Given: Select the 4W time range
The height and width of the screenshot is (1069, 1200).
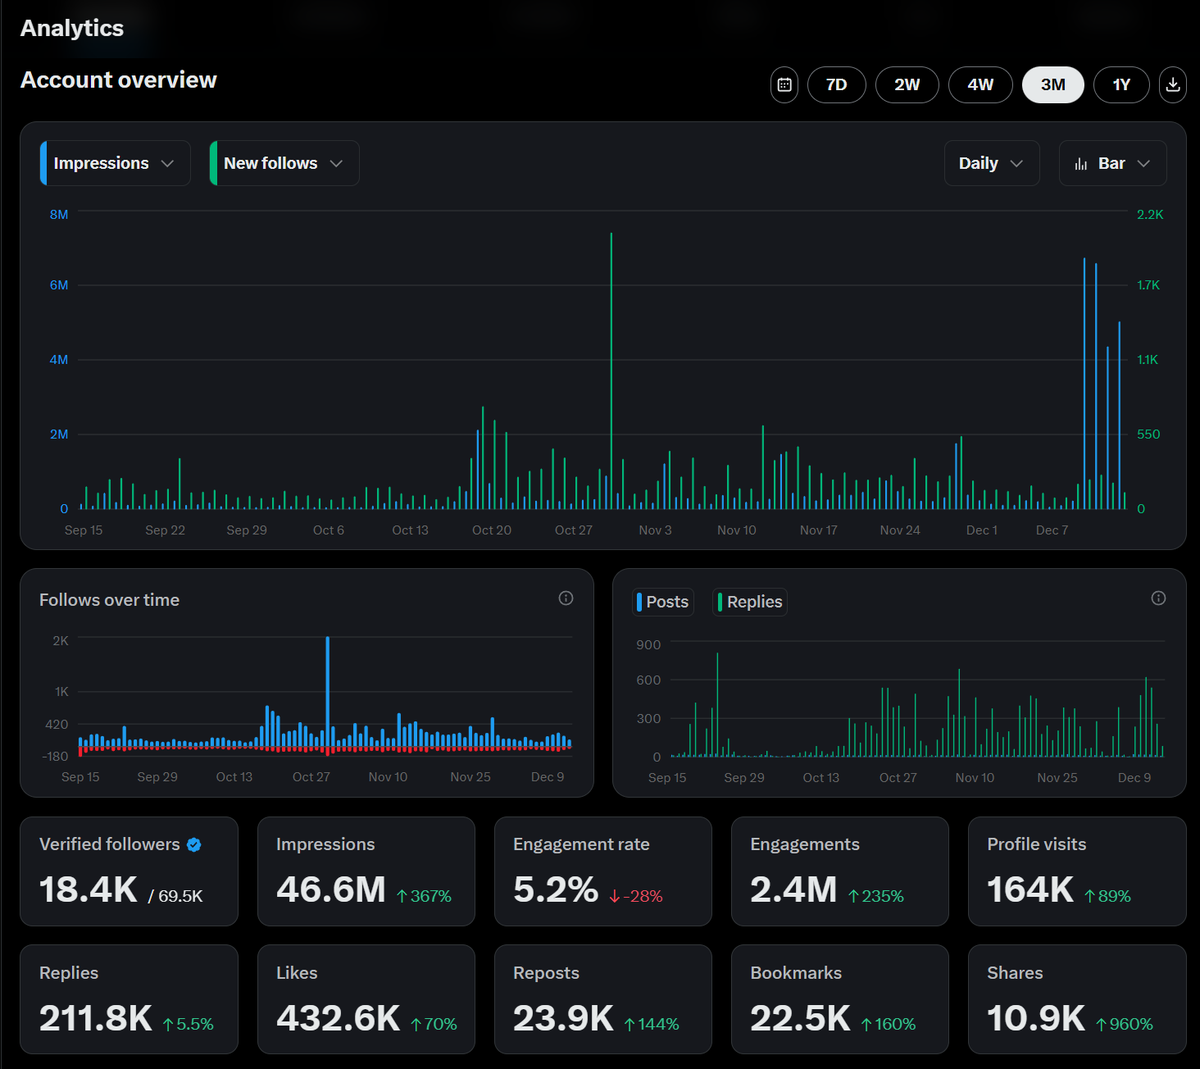Looking at the screenshot, I should pos(981,85).
